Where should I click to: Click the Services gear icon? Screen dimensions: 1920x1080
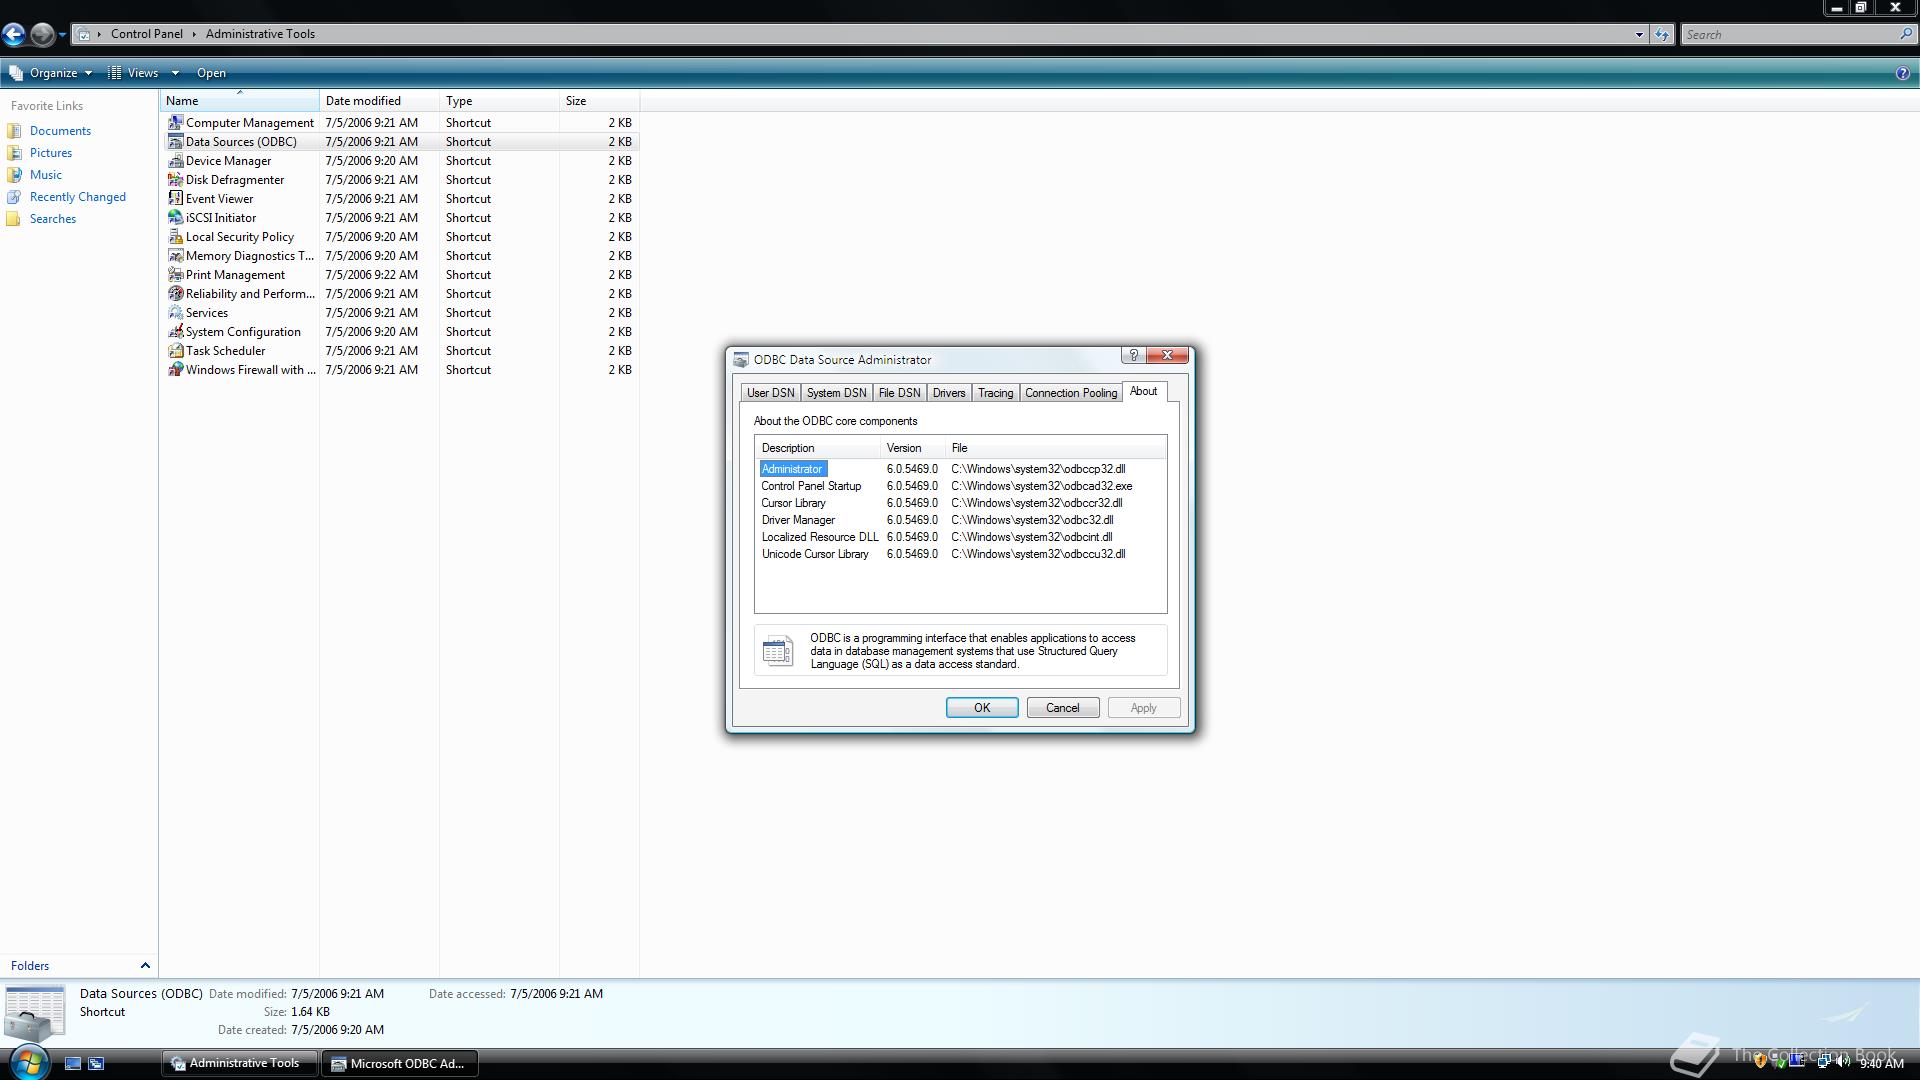pyautogui.click(x=175, y=313)
